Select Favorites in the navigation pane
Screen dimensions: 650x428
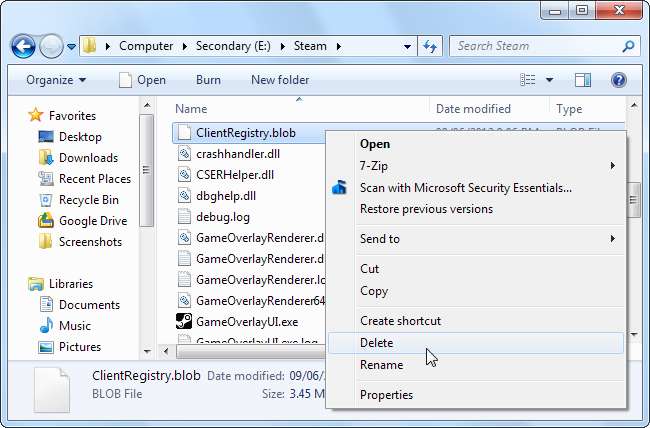point(72,116)
